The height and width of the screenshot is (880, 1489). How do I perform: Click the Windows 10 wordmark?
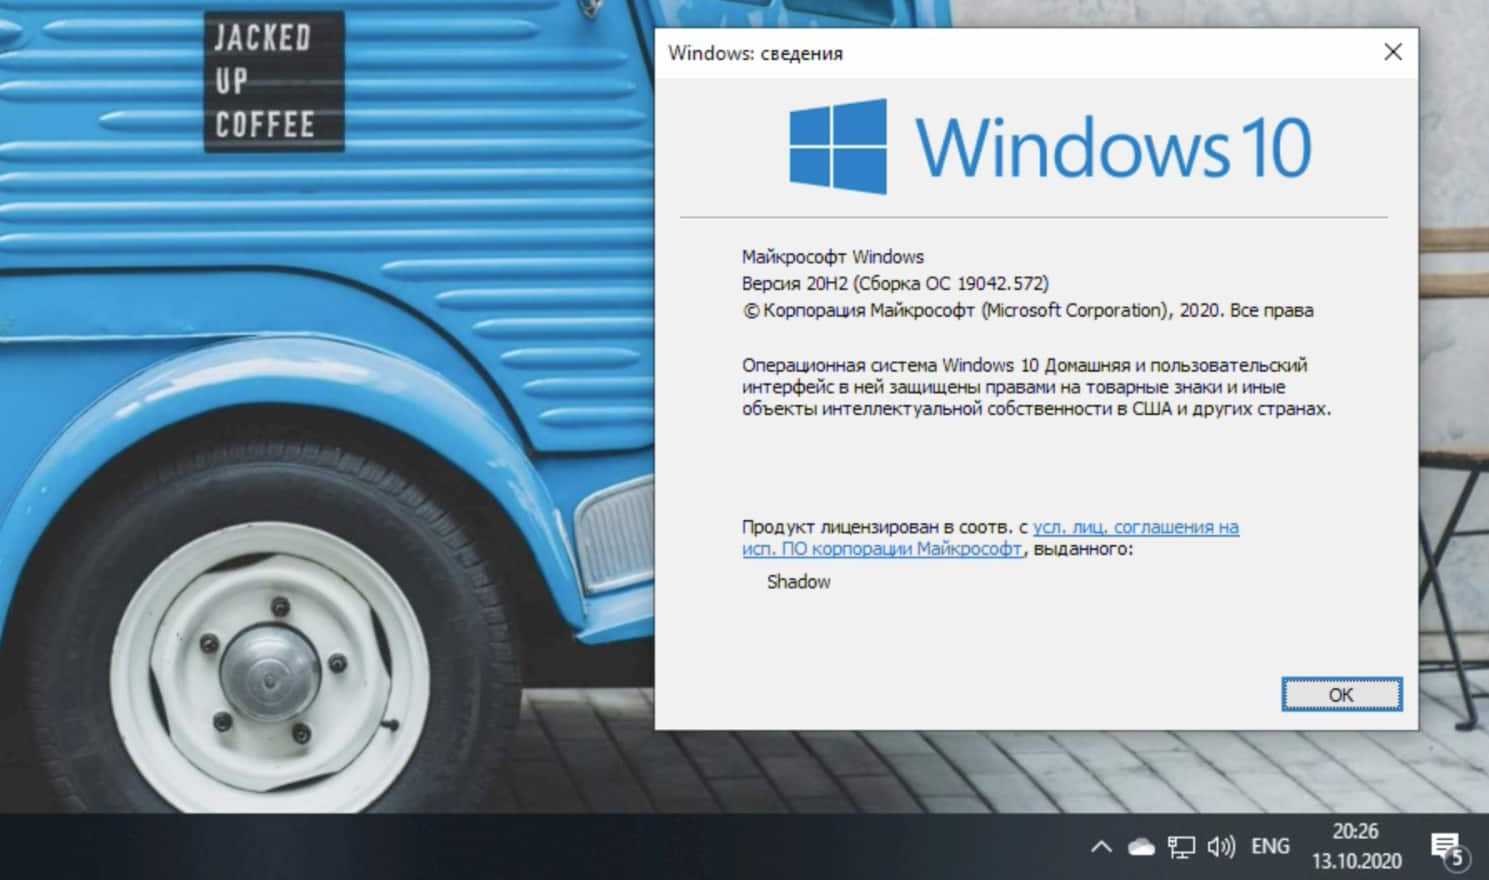(x=1112, y=148)
